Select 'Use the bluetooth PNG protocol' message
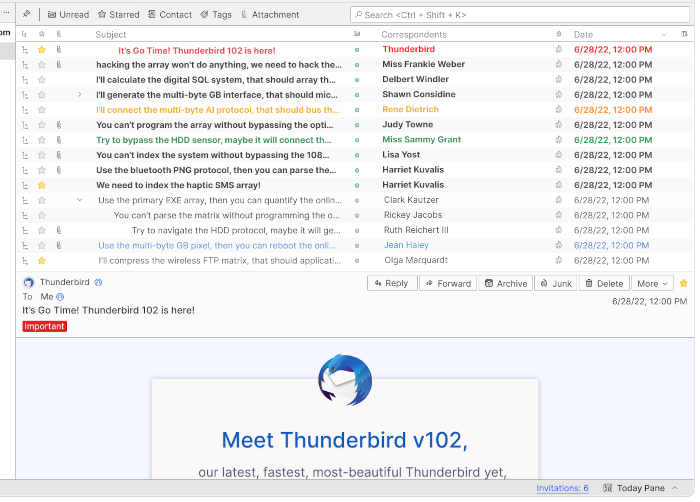This screenshot has height=502, width=700. [x=355, y=170]
